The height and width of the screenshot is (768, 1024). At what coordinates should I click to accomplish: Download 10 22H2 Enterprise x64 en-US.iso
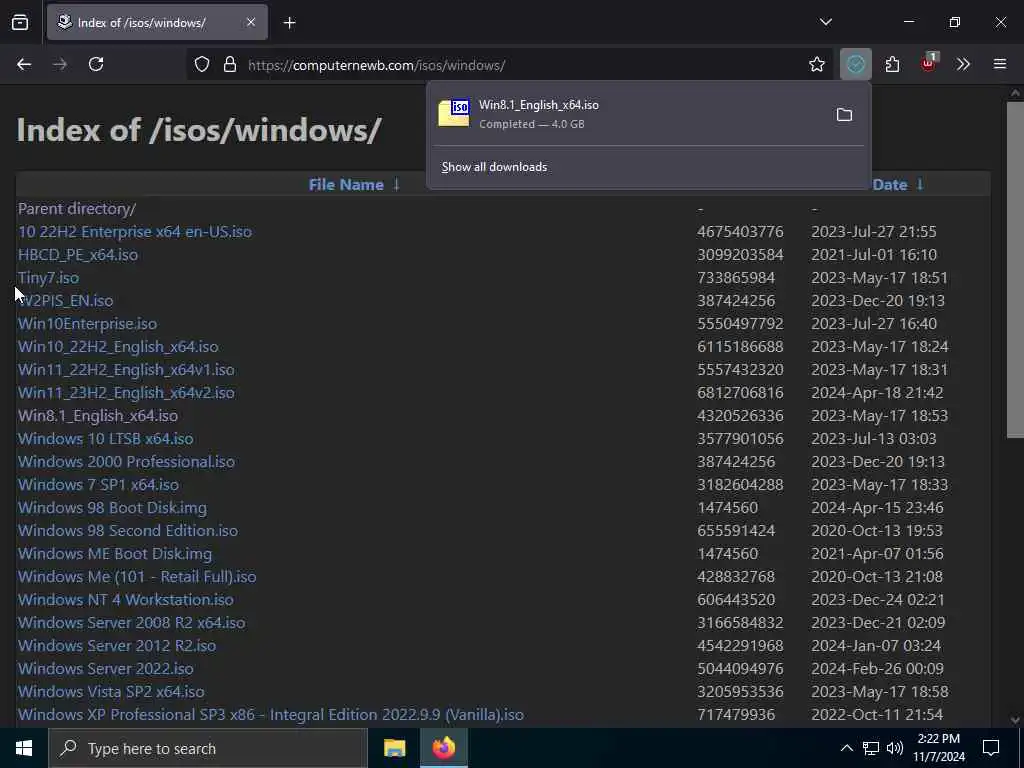point(135,232)
